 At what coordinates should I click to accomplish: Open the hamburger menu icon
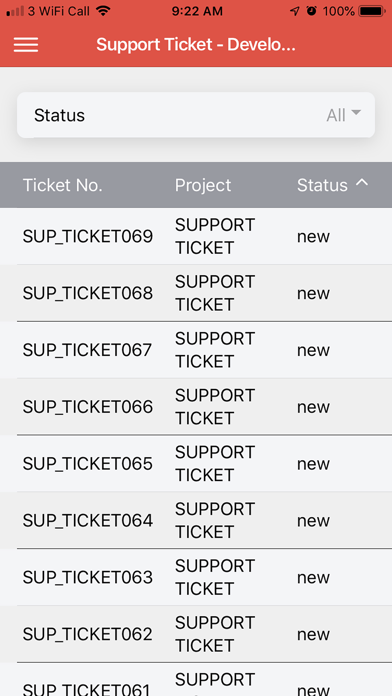pos(26,44)
